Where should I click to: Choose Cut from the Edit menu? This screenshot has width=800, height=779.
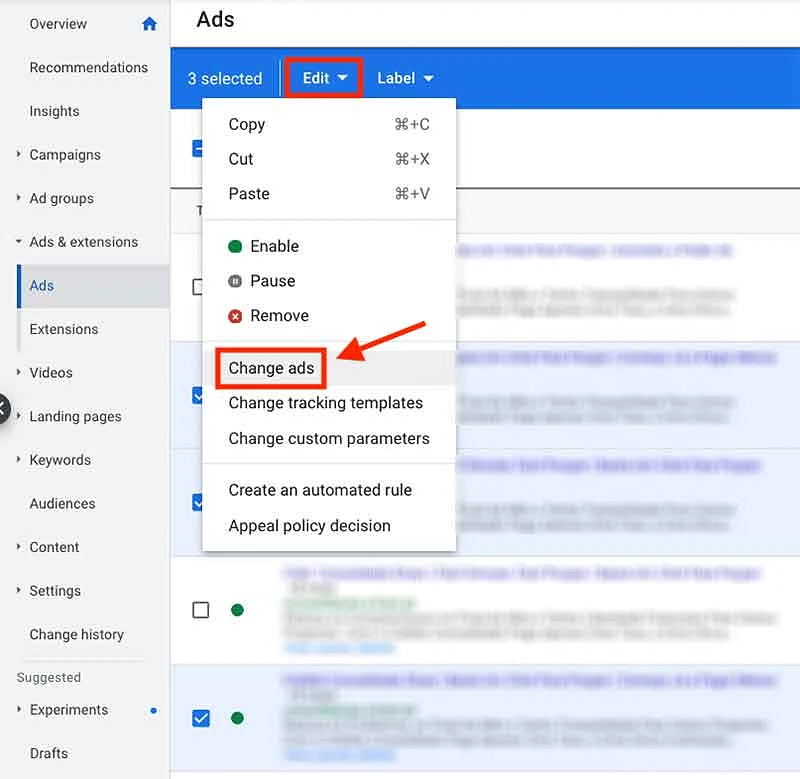[329, 159]
